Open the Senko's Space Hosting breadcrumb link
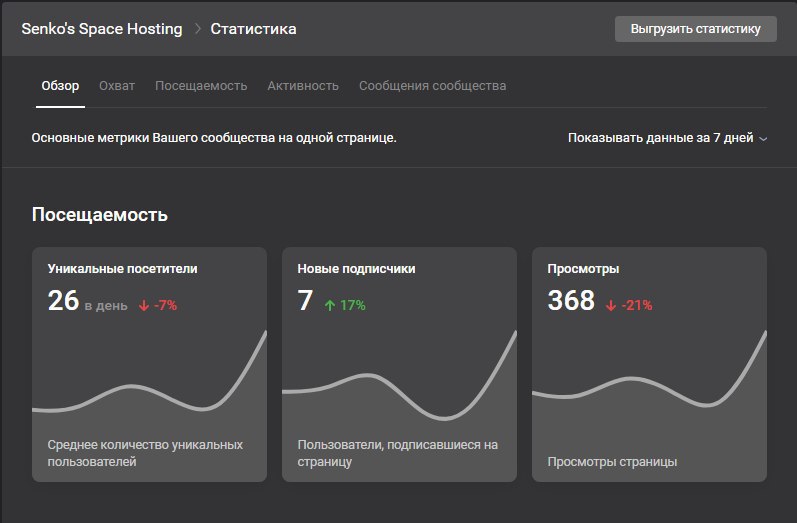The image size is (797, 523). [102, 28]
